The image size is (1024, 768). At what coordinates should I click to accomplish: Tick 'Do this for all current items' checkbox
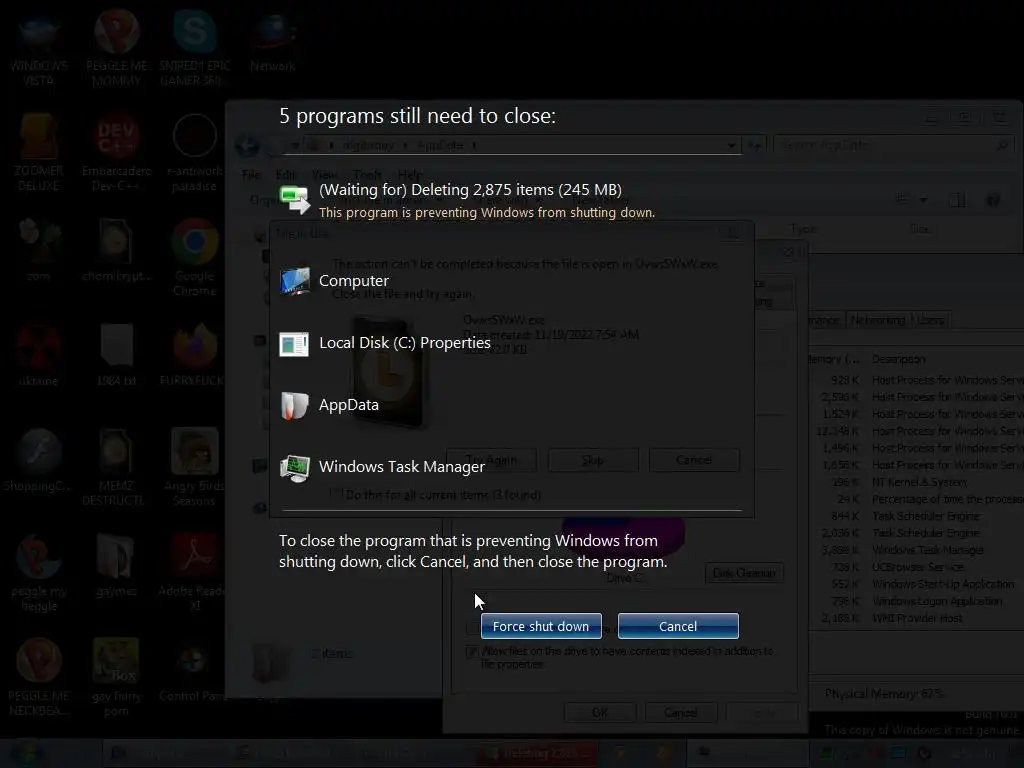336,494
